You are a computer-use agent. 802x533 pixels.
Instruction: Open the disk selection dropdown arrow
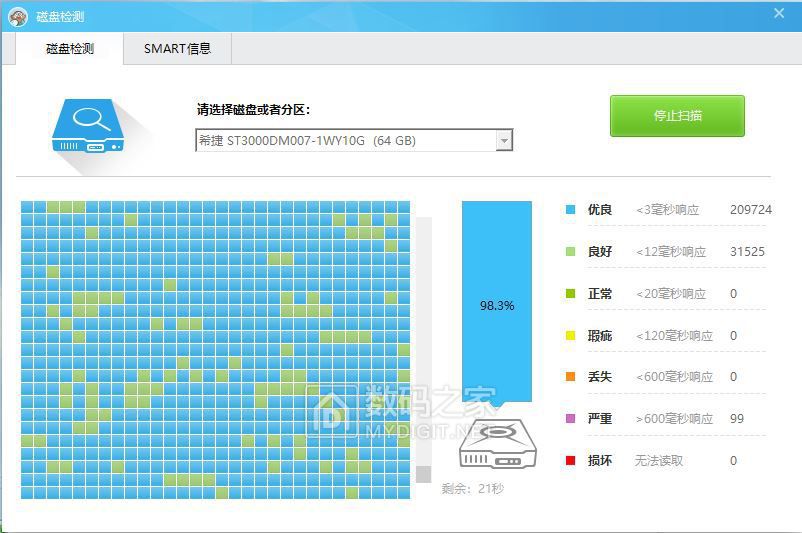tap(504, 140)
